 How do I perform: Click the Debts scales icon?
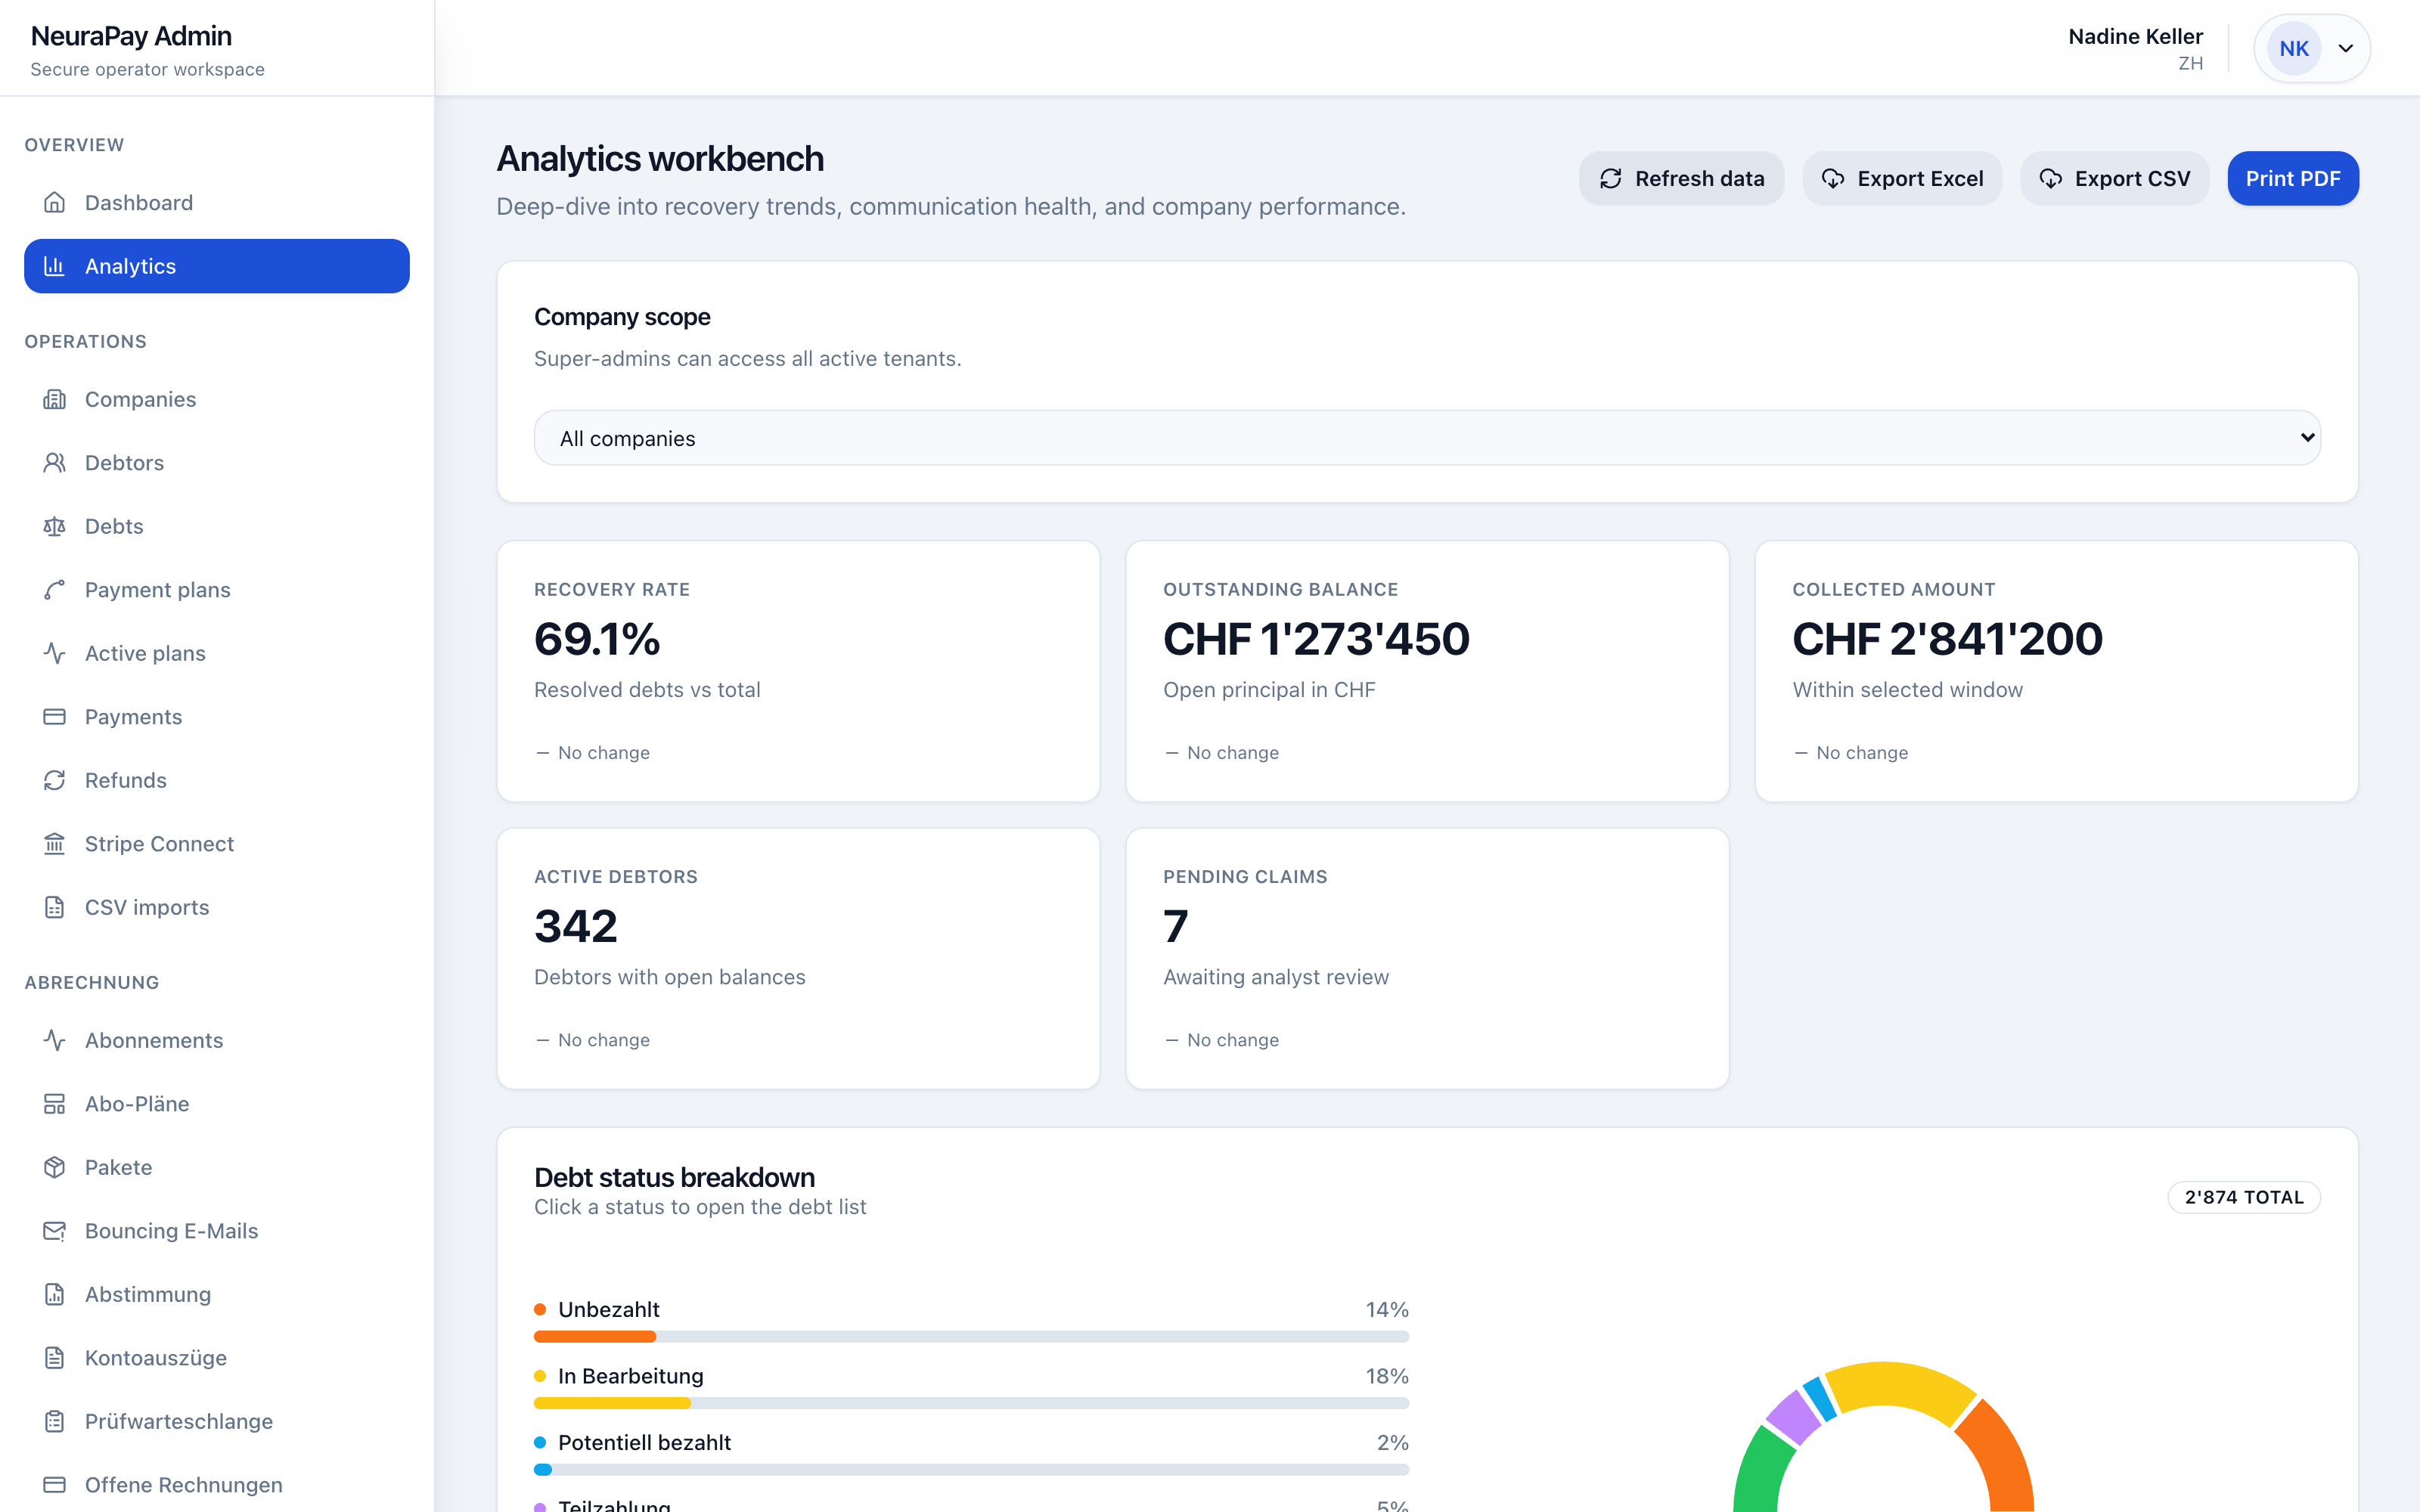(54, 526)
